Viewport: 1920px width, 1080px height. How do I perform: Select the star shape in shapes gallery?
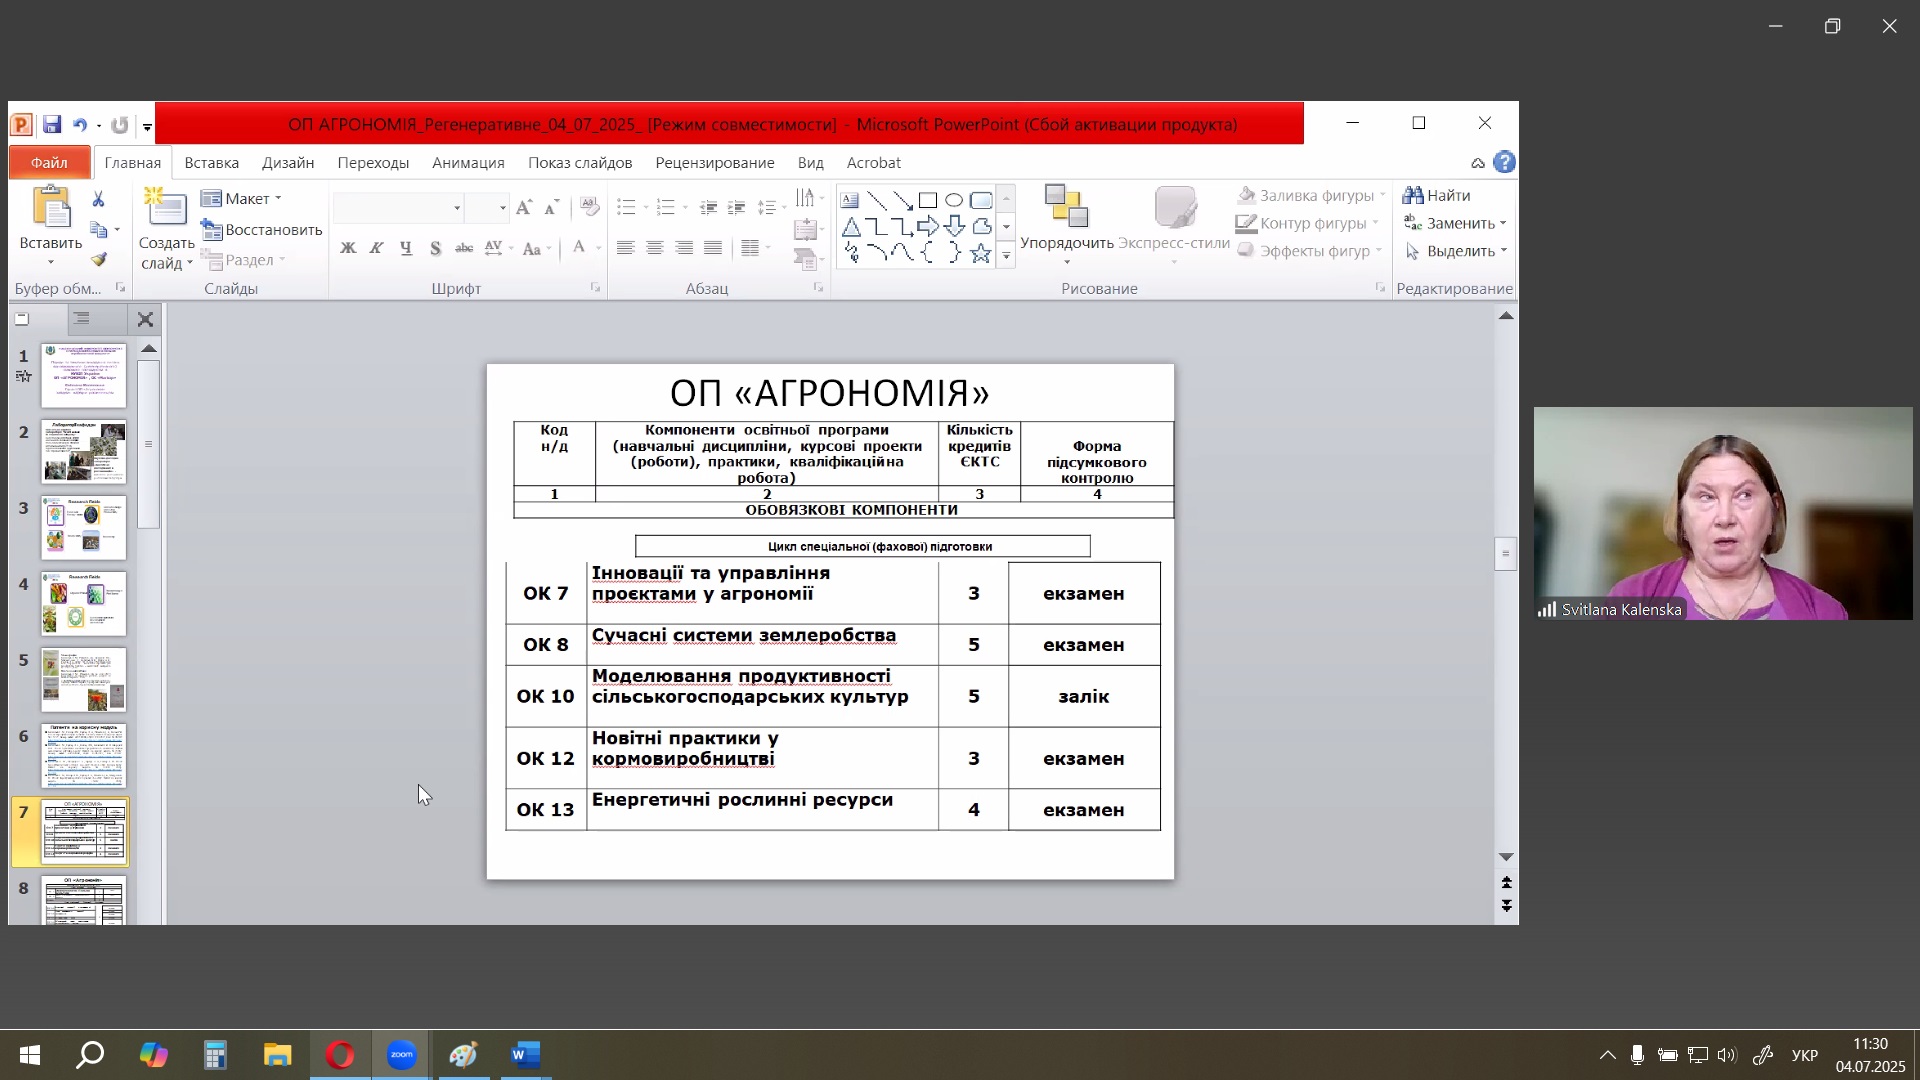point(980,254)
